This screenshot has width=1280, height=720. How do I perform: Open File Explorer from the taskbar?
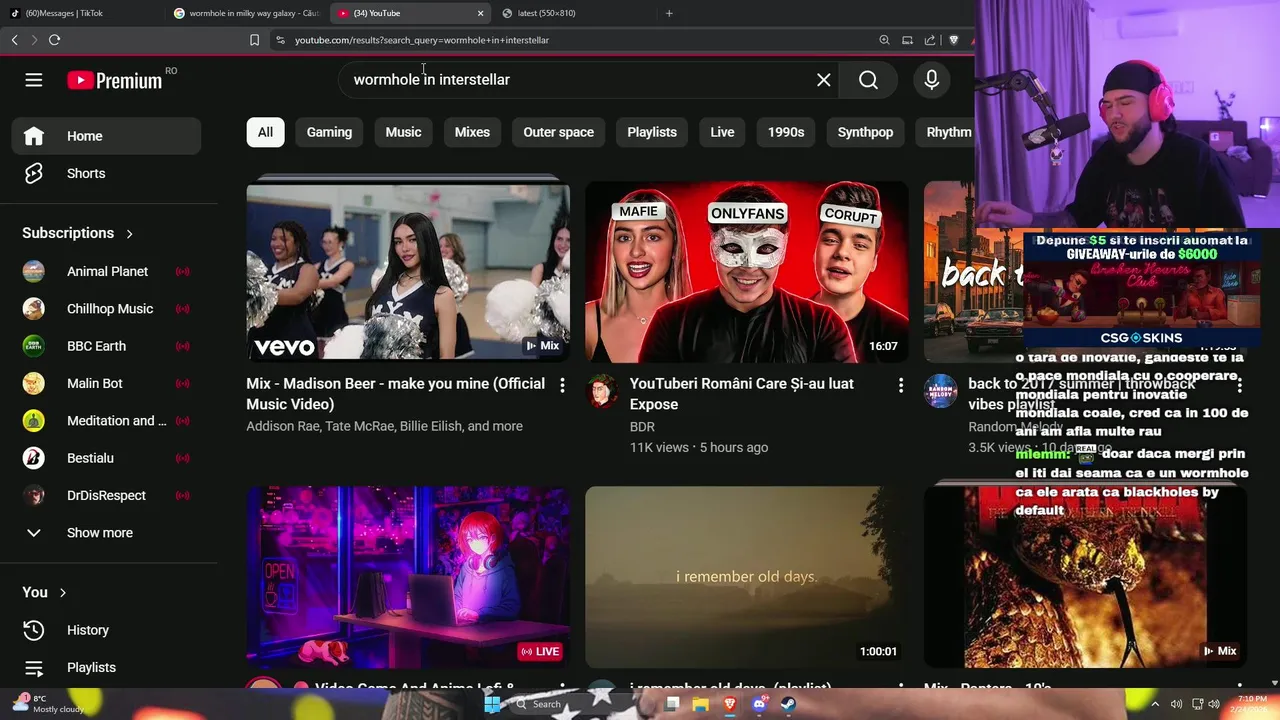(x=701, y=704)
